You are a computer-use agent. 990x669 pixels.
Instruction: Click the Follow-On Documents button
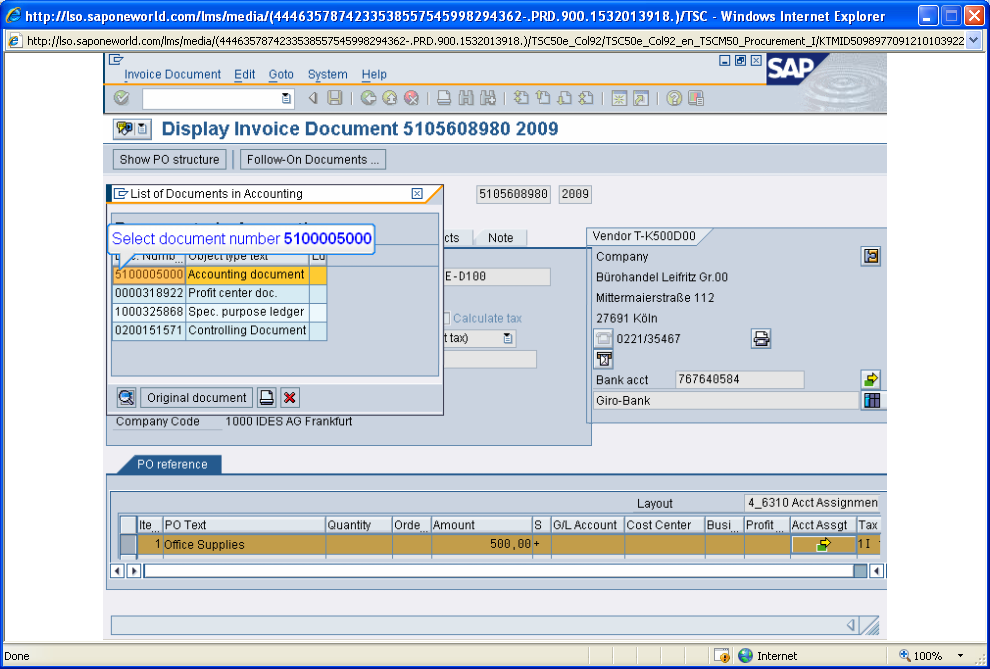pyautogui.click(x=313, y=160)
